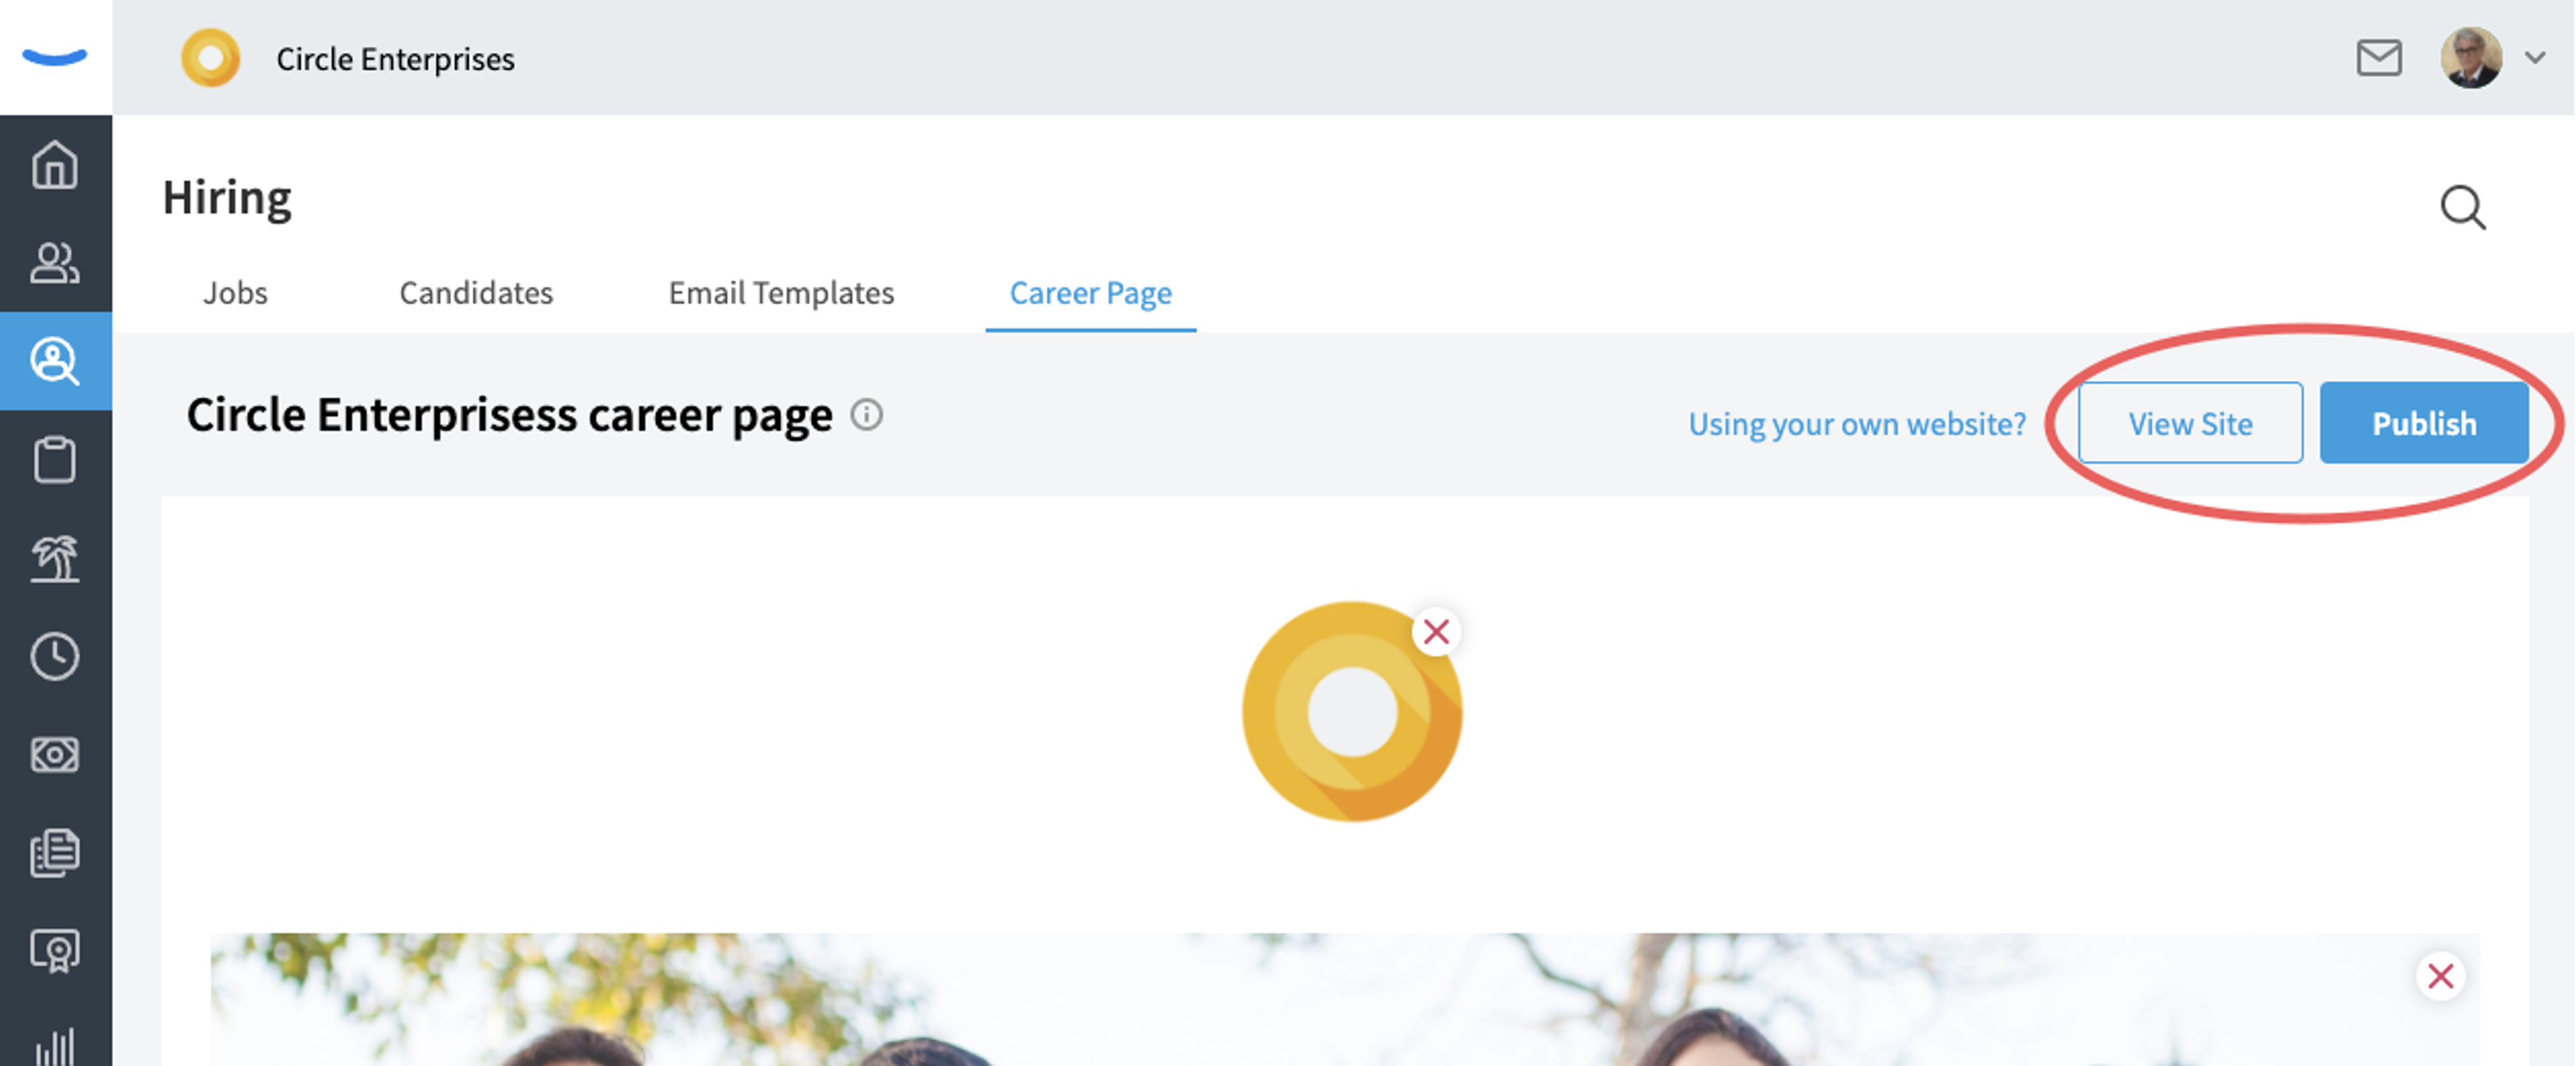Remove the company logo with red X

(x=1436, y=631)
